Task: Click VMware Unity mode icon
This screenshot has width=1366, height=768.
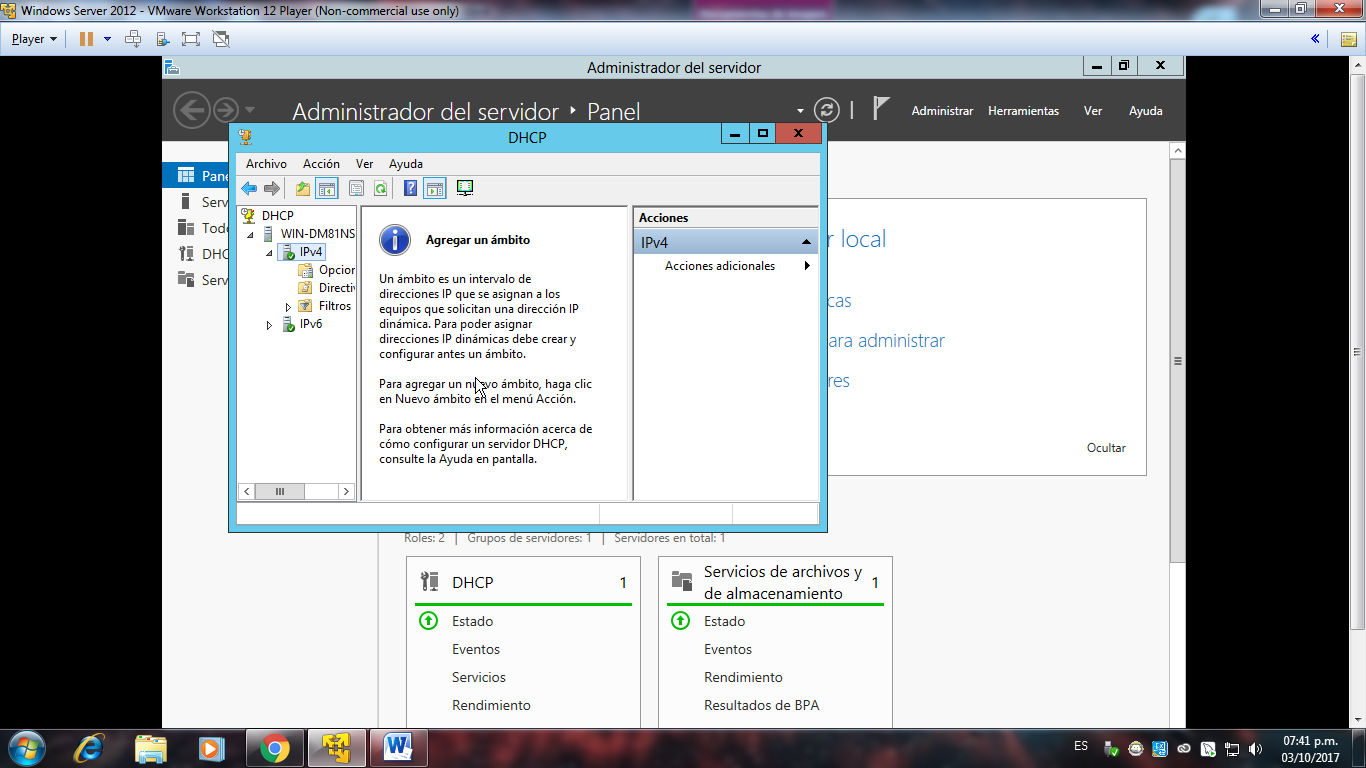Action: (x=221, y=39)
